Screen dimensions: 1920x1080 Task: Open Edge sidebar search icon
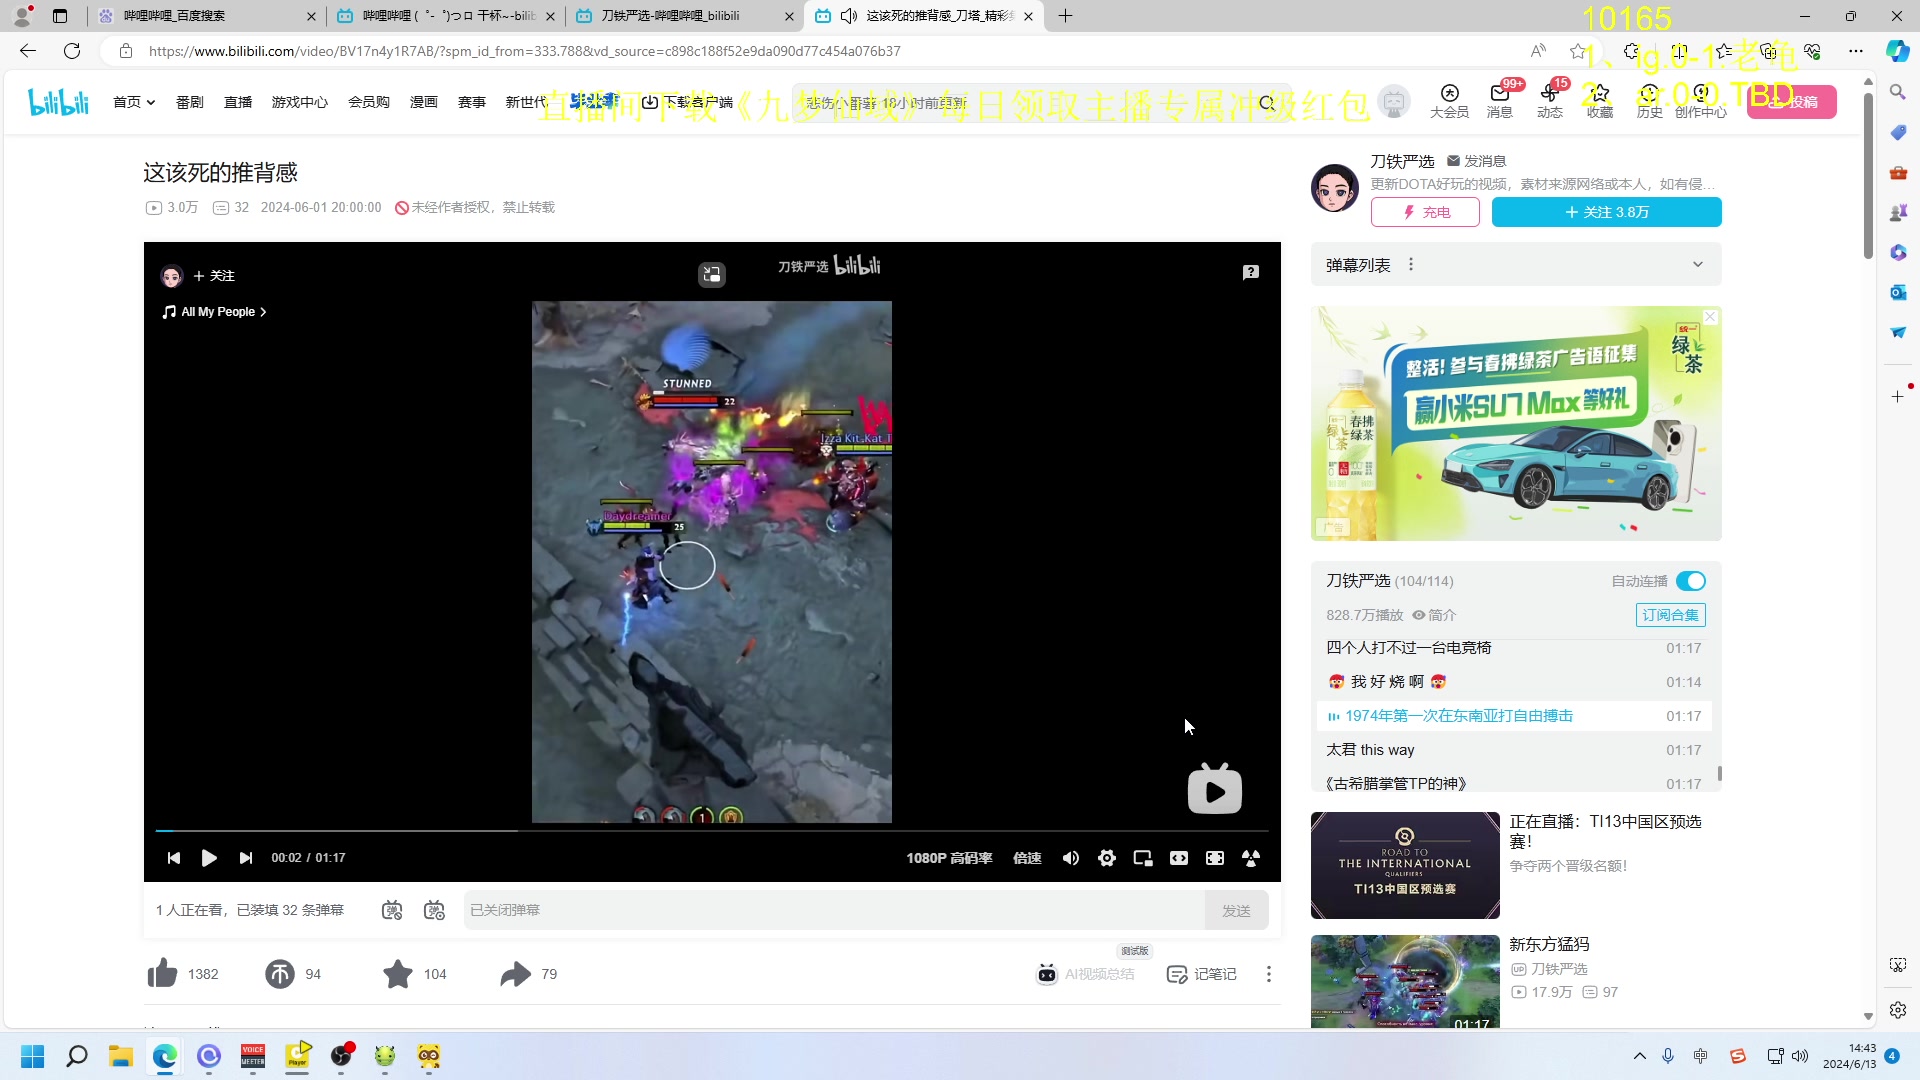pos(1897,92)
